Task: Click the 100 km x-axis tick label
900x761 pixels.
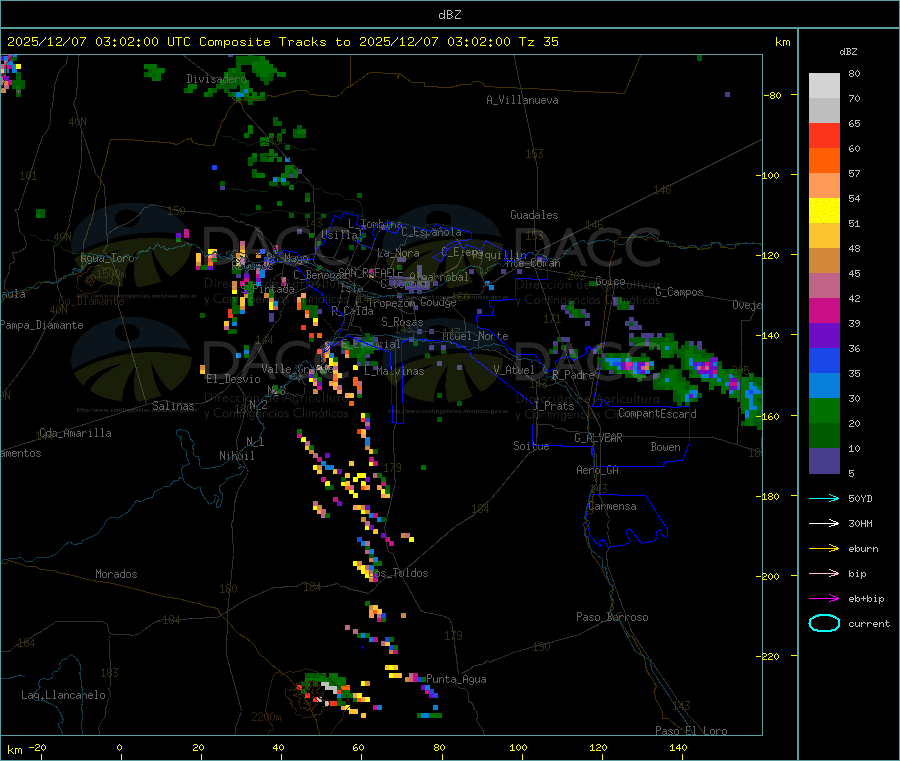Action: pyautogui.click(x=518, y=747)
